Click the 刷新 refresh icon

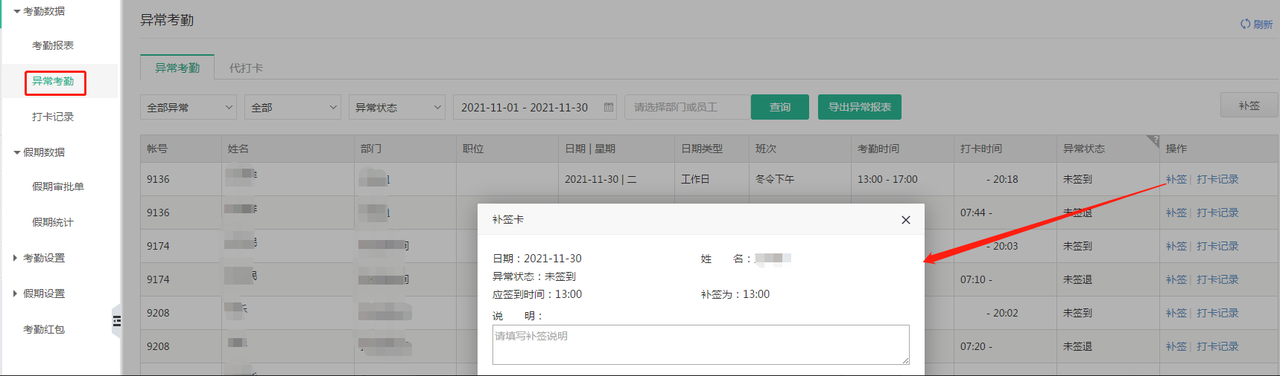tap(1245, 25)
